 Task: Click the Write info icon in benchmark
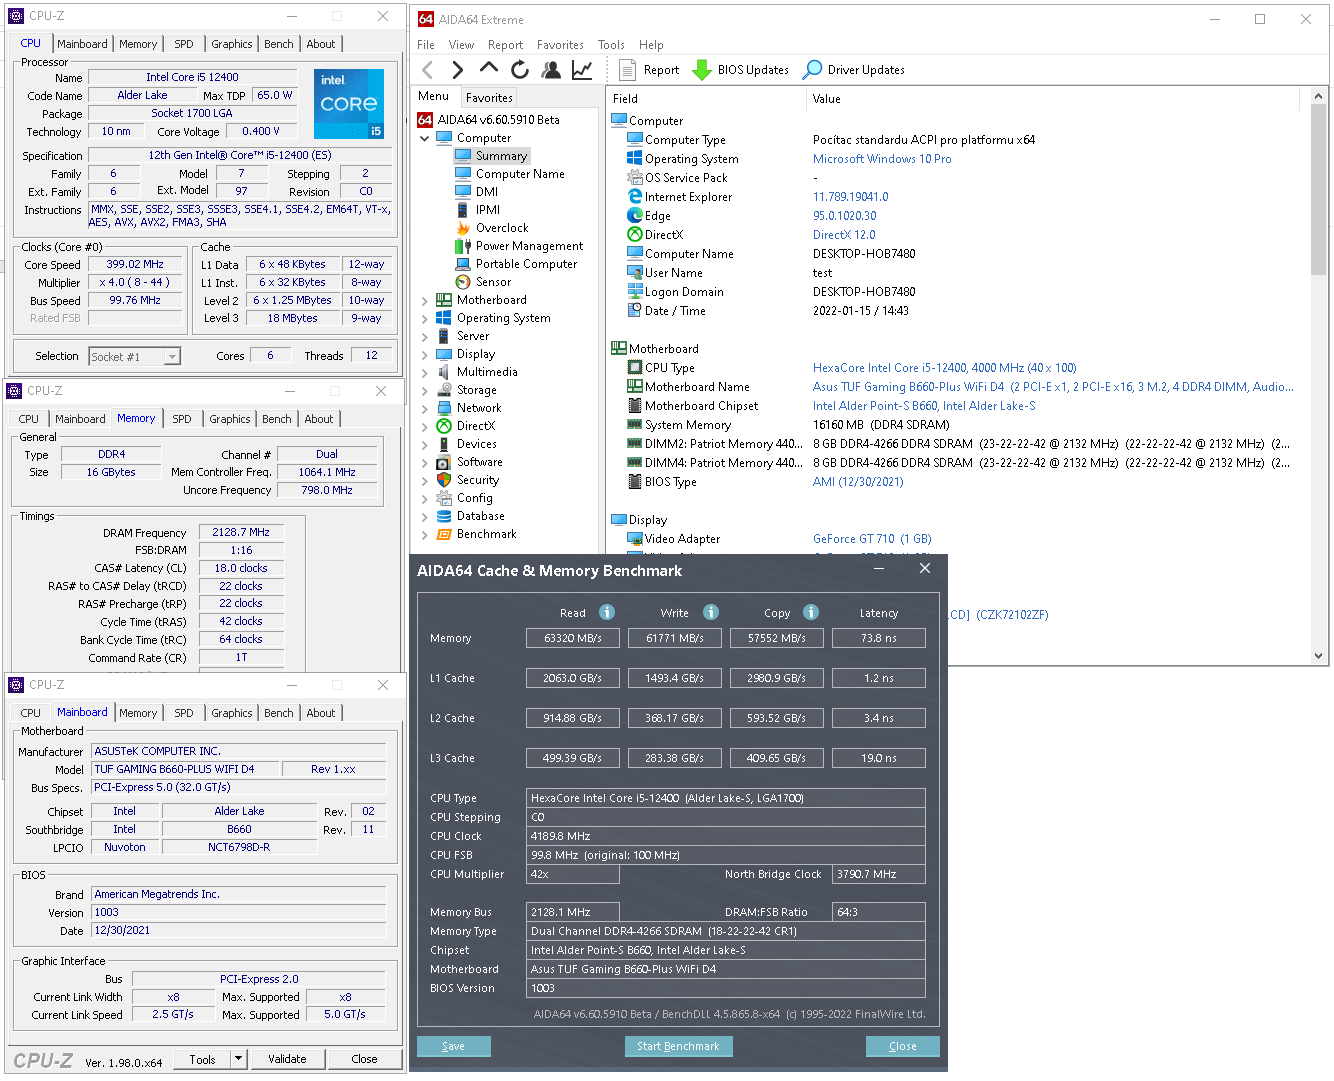coord(711,612)
